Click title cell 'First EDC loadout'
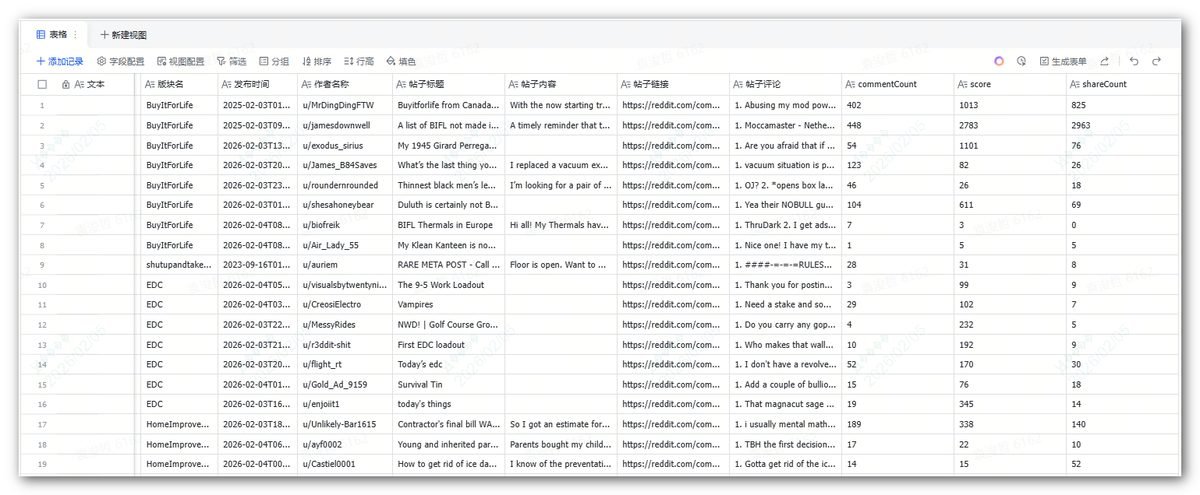 pos(449,344)
